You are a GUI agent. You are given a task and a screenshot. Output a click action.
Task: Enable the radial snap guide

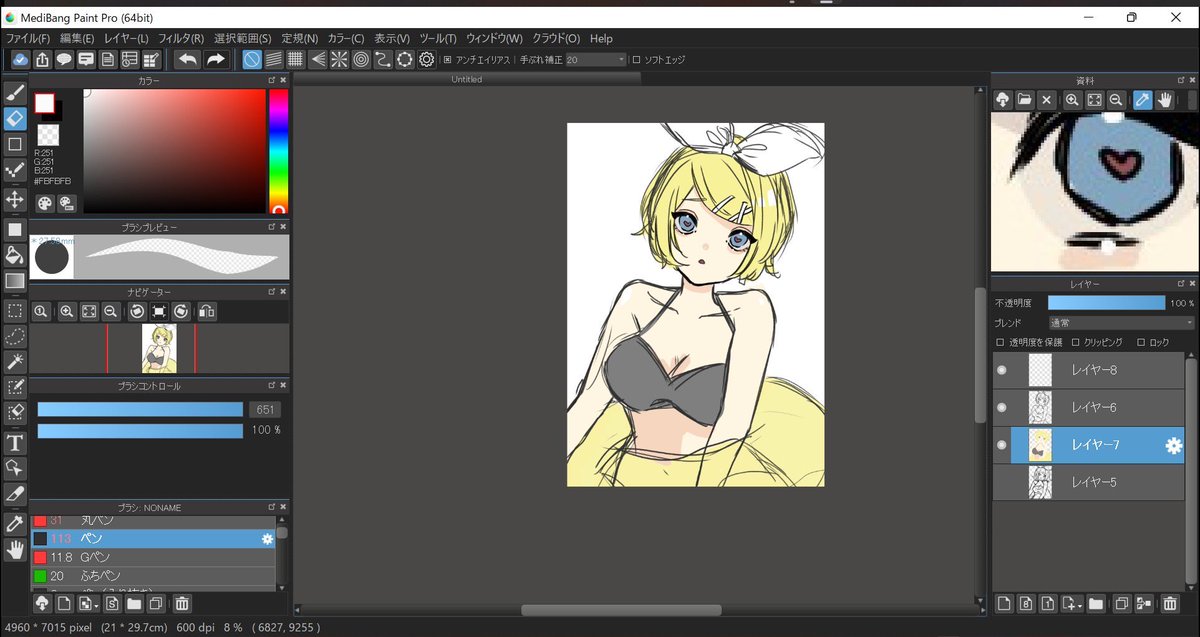tap(339, 60)
